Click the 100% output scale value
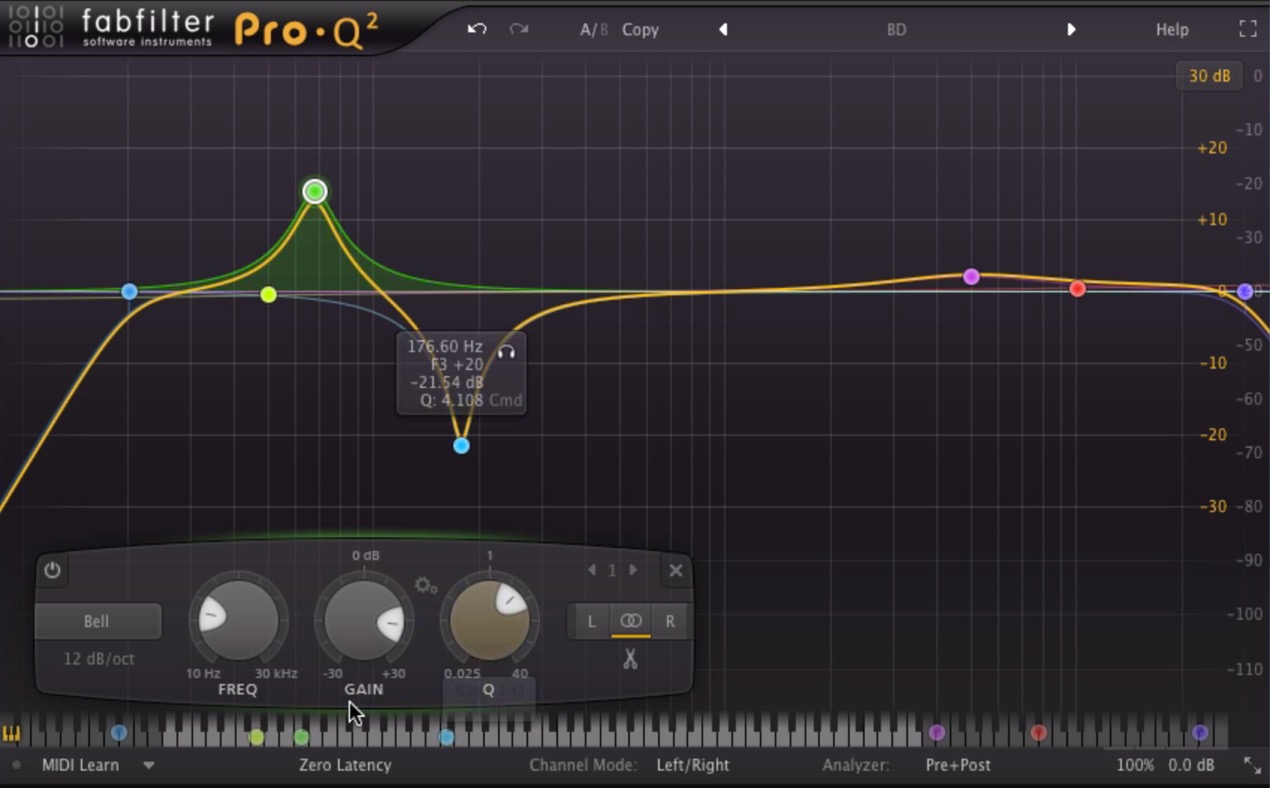The height and width of the screenshot is (788, 1270). pos(1135,765)
